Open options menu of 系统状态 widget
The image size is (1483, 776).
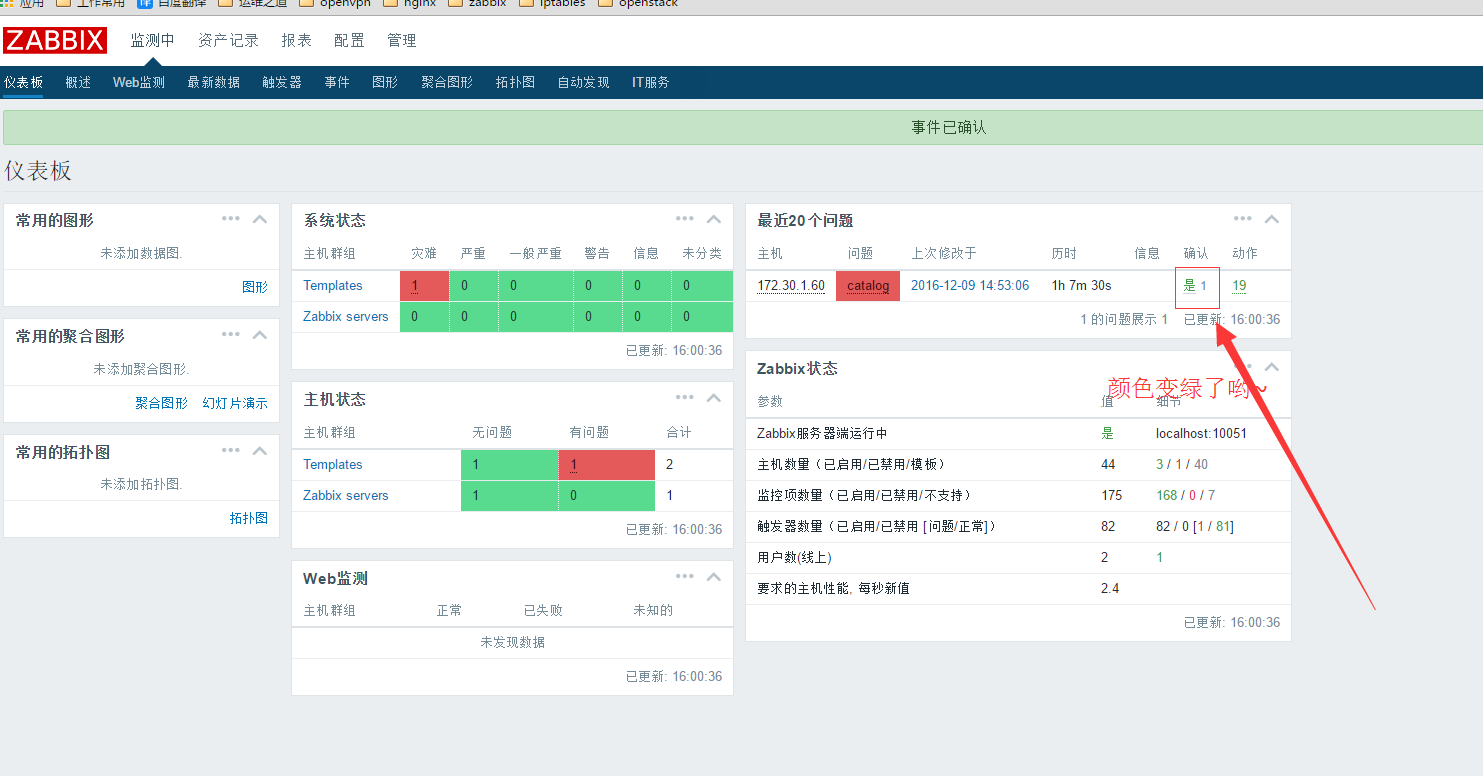pos(685,219)
